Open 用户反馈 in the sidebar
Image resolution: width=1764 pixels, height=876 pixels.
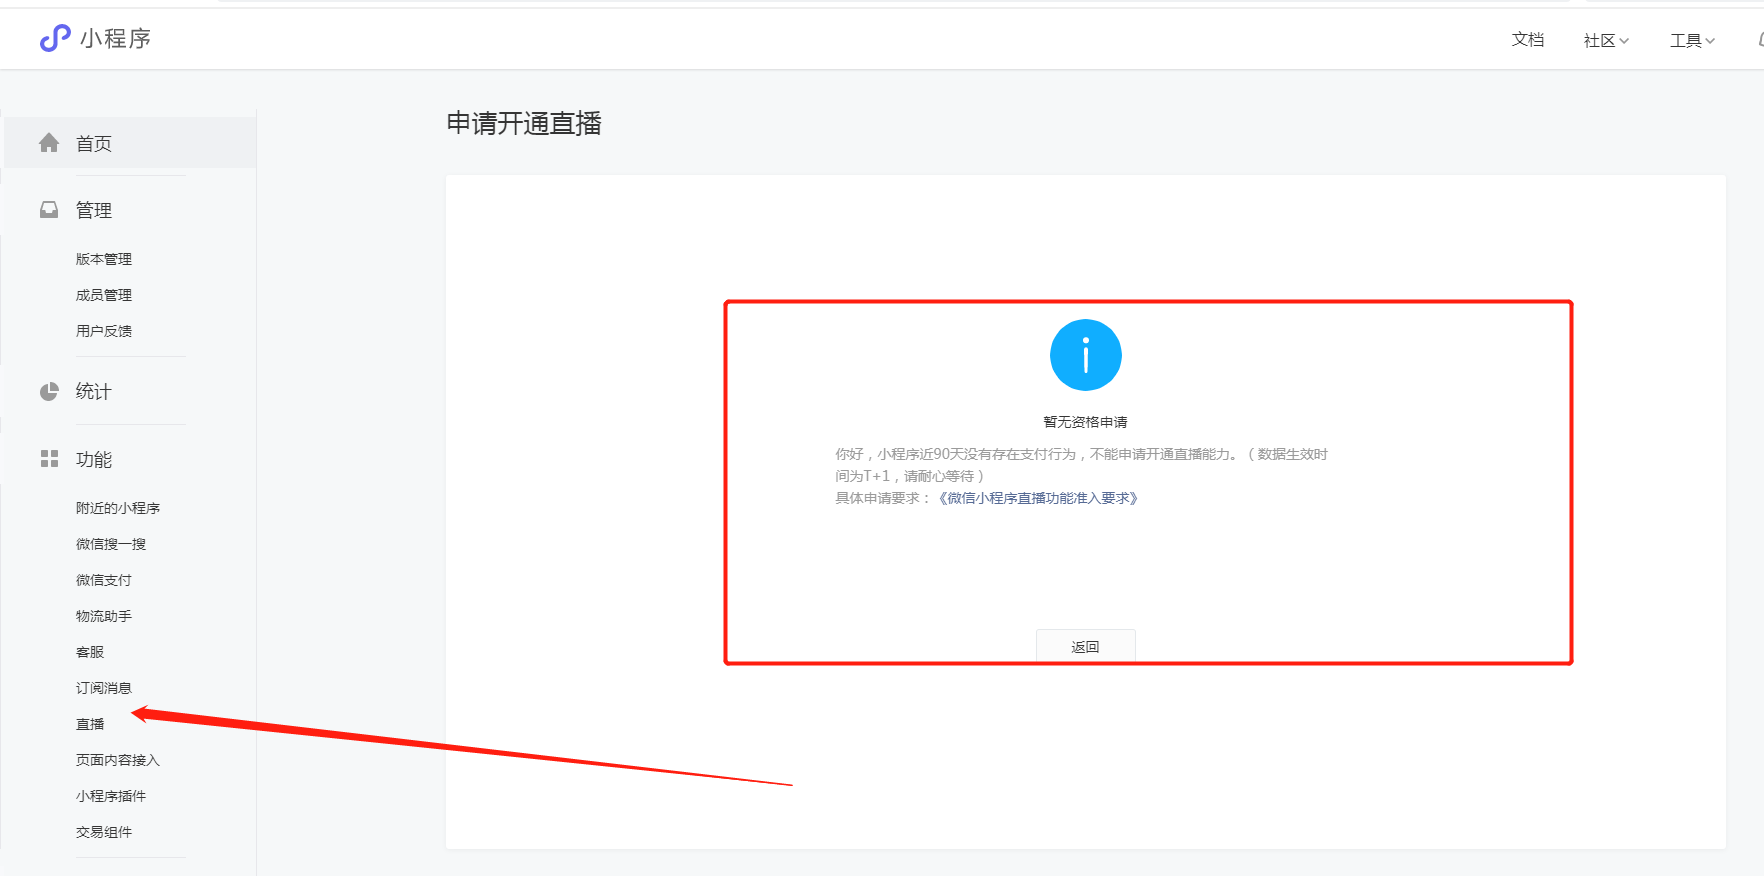point(104,331)
